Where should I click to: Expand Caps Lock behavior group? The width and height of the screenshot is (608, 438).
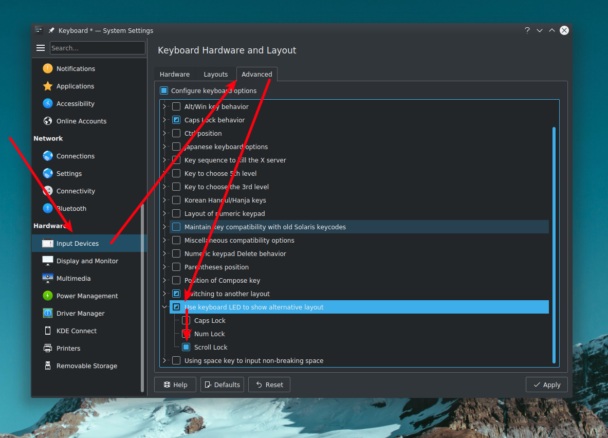164,120
